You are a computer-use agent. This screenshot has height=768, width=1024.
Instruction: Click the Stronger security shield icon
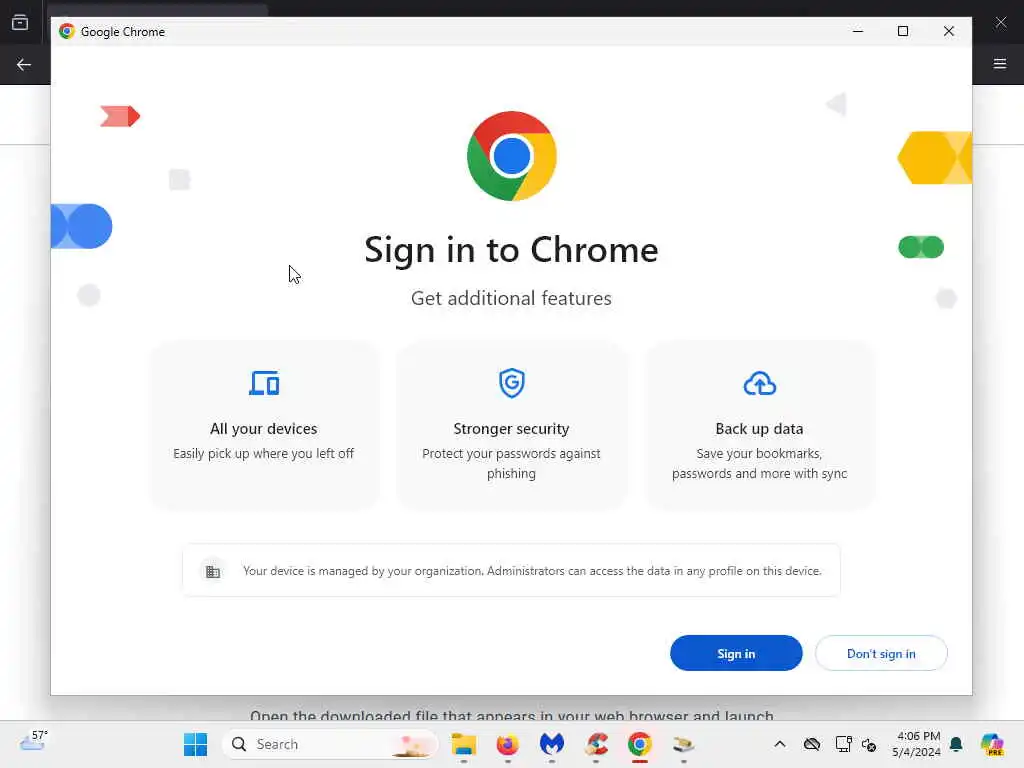[x=511, y=383]
